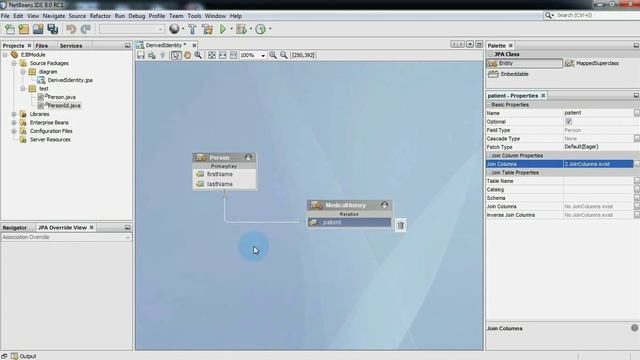
Task: Open the File menu
Action: (5, 16)
